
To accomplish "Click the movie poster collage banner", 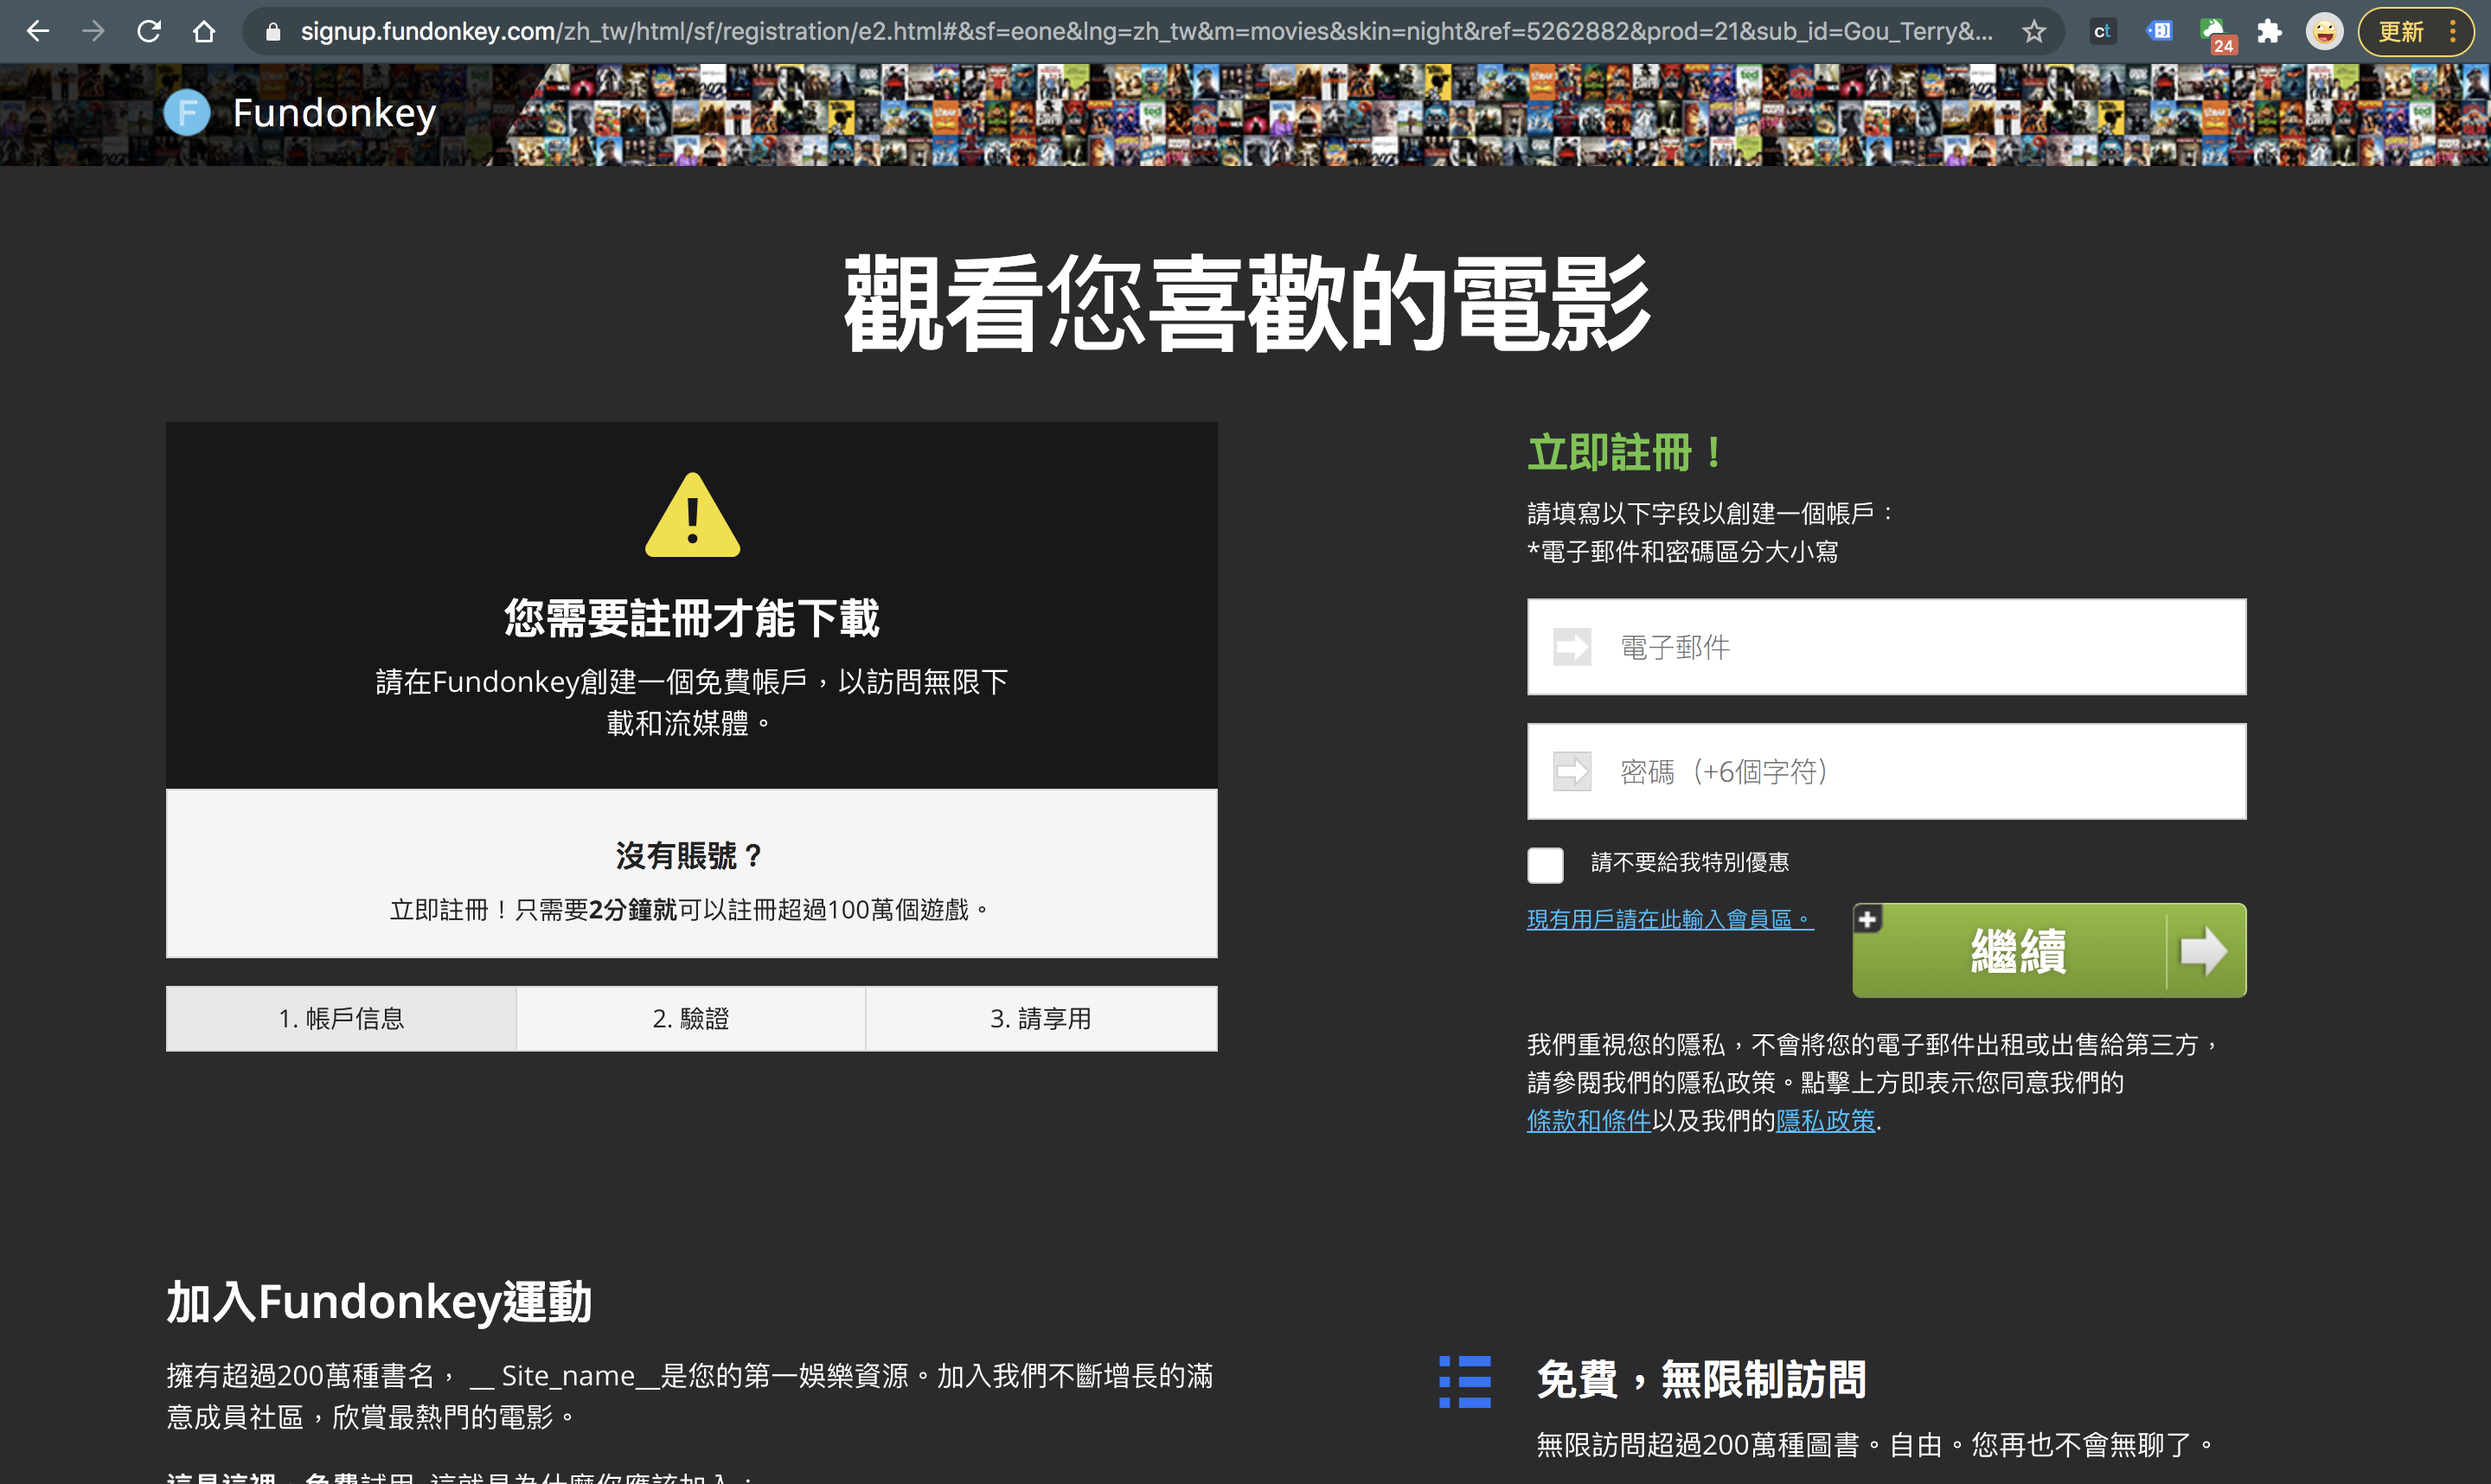I will coord(1490,115).
